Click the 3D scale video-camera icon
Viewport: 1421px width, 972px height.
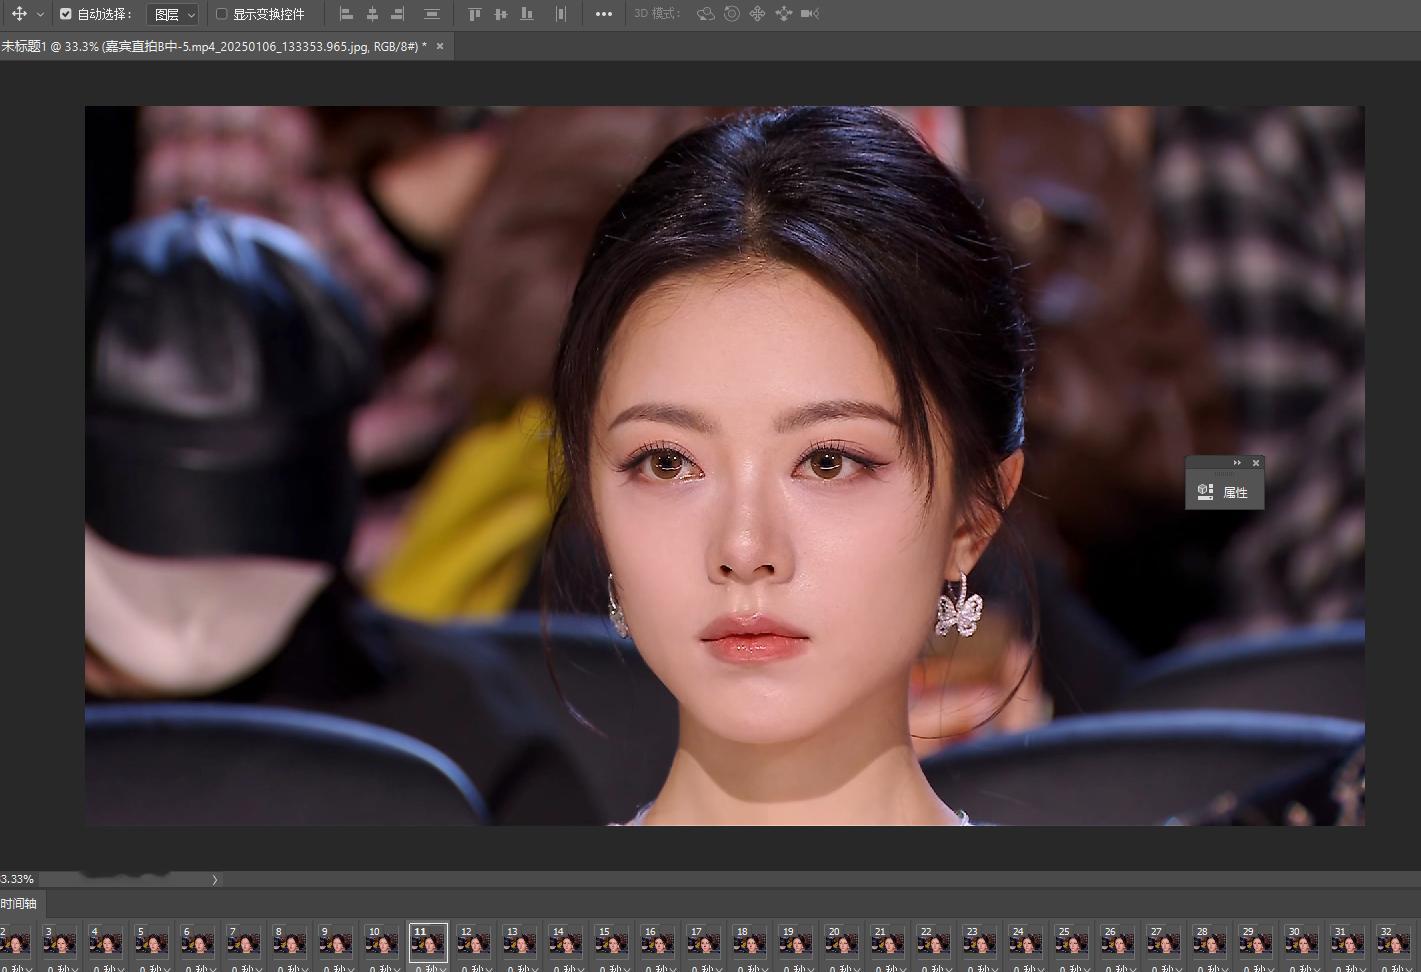(x=811, y=14)
